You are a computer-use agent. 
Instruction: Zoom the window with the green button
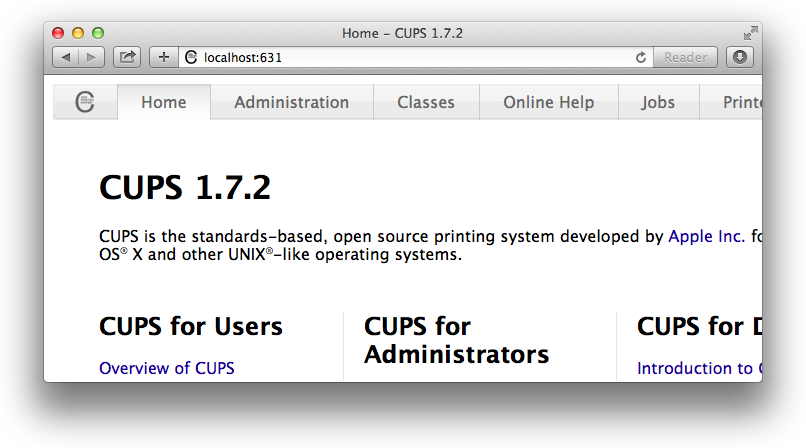98,33
